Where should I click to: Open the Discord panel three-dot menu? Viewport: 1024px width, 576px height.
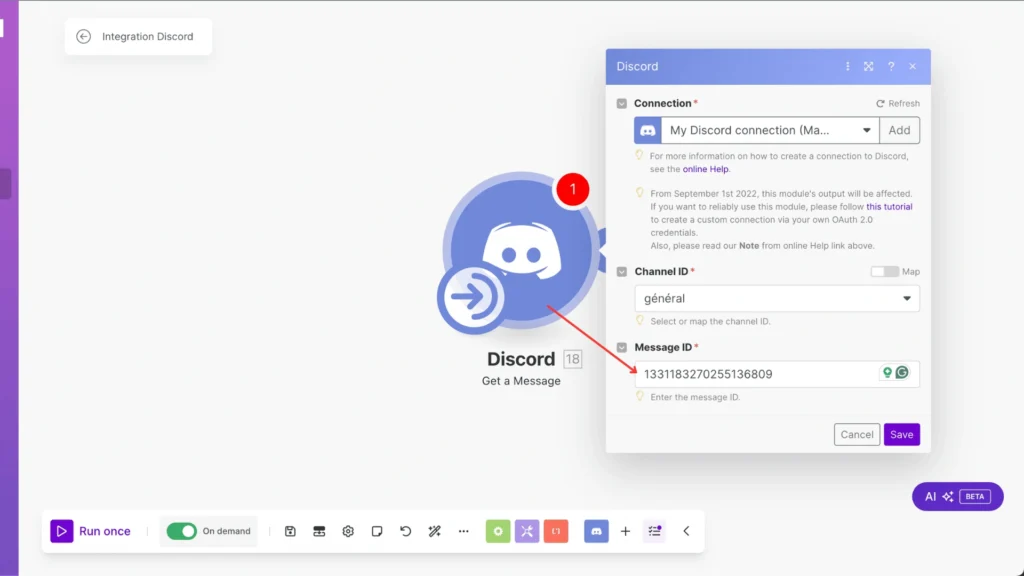click(848, 67)
